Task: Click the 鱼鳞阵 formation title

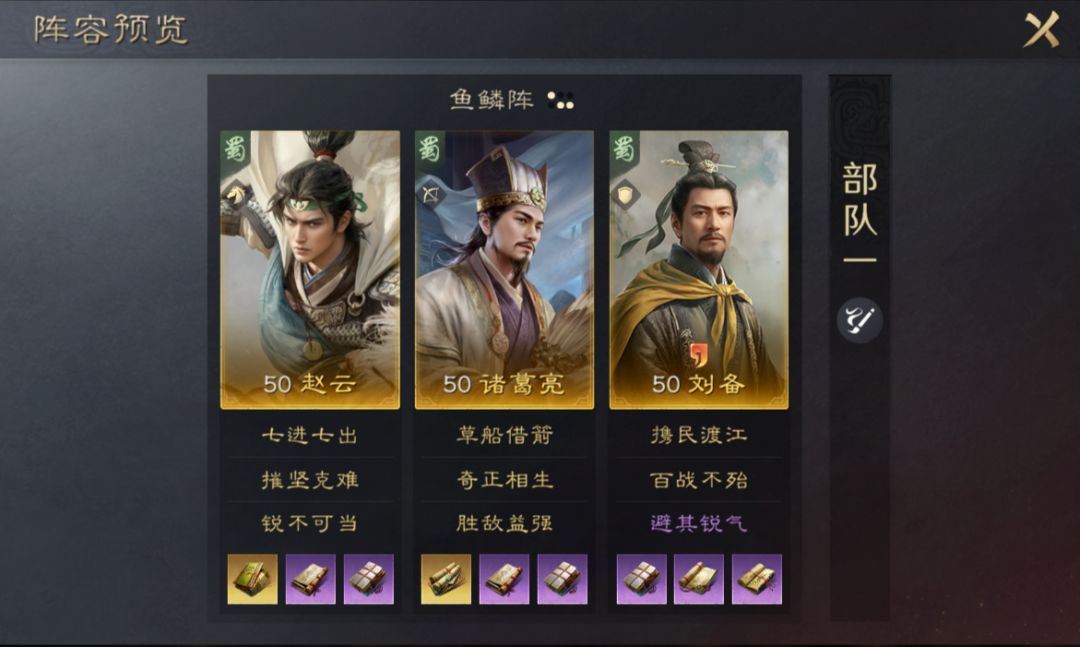Action: pos(491,100)
